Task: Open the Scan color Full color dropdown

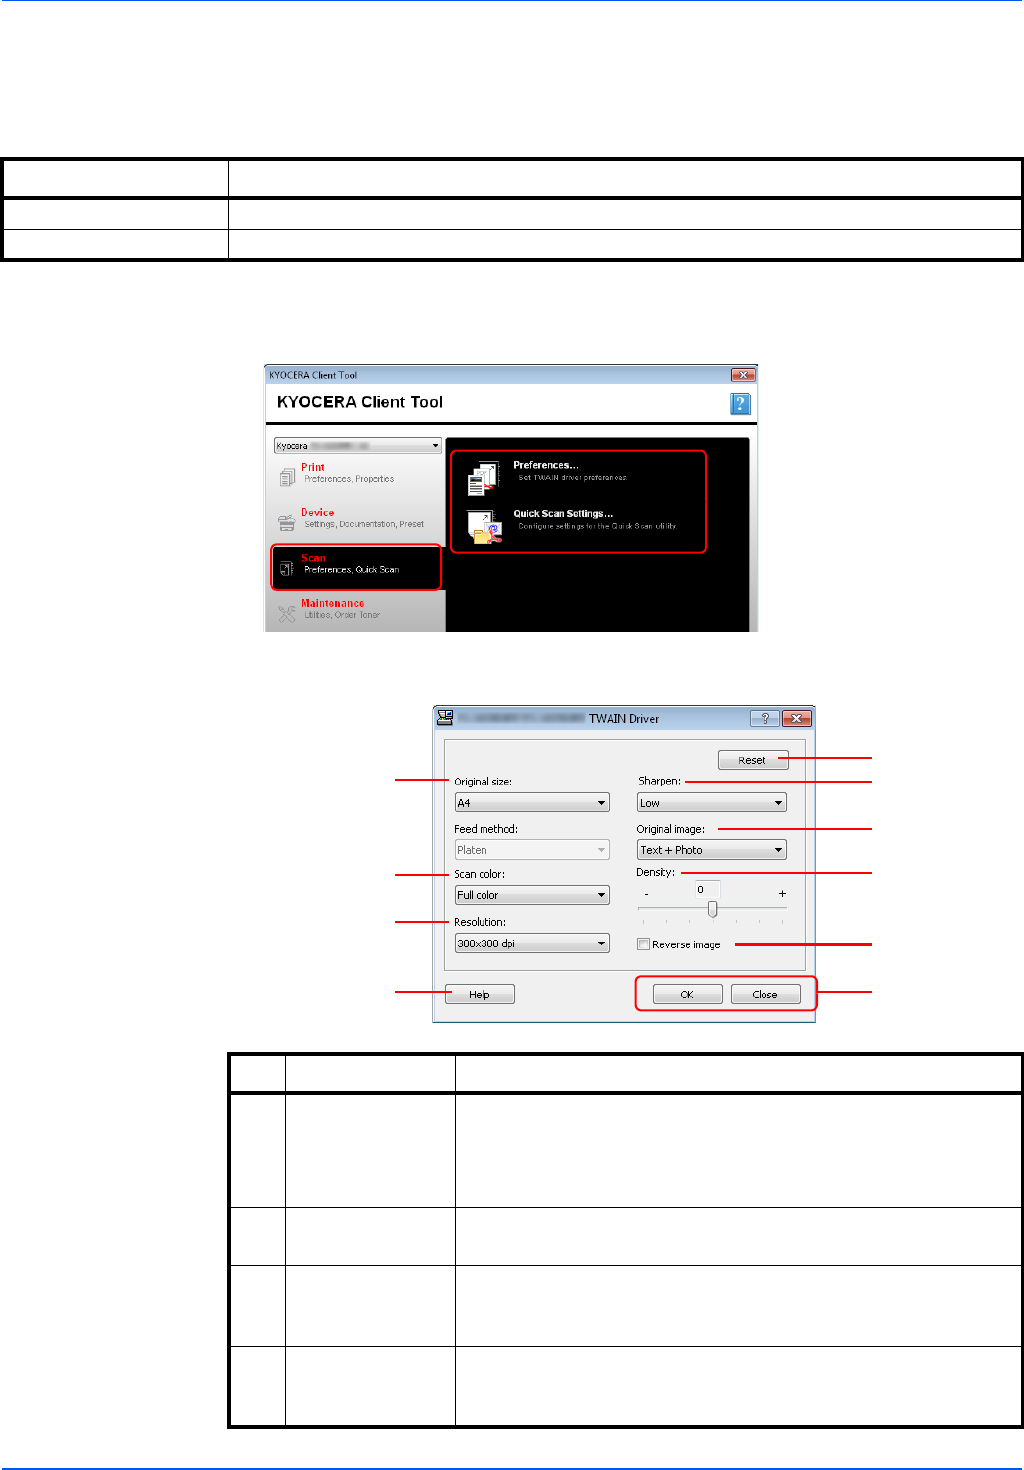Action: (532, 895)
